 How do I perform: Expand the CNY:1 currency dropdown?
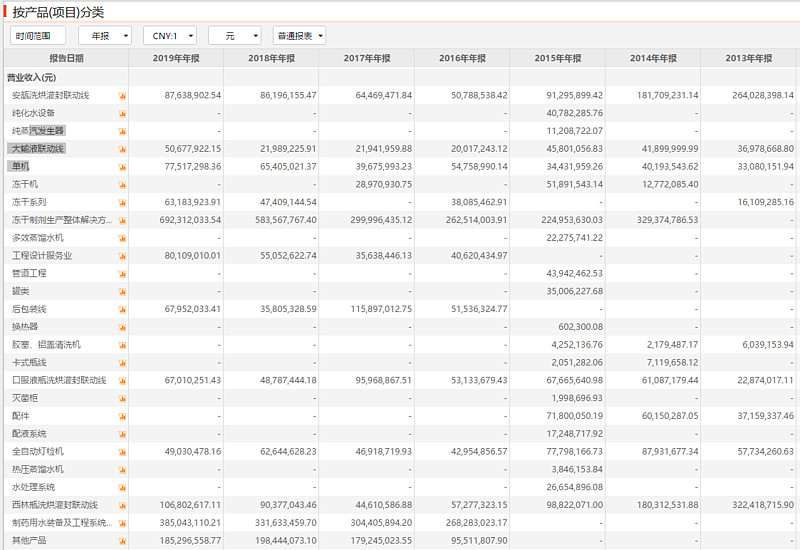(169, 35)
